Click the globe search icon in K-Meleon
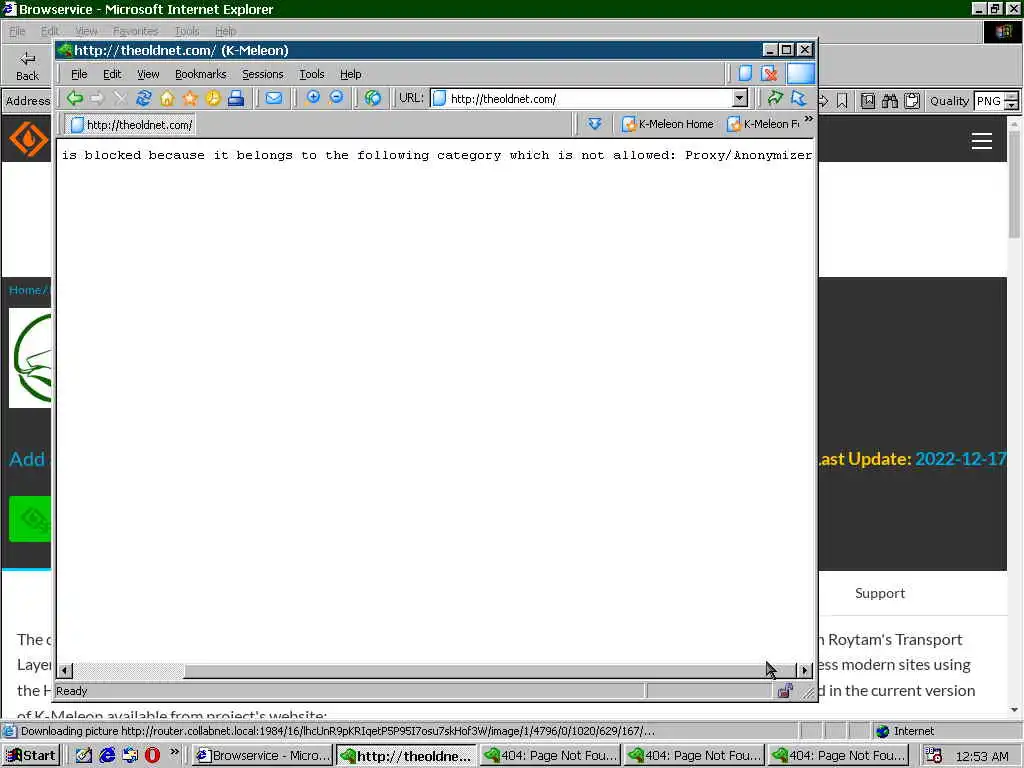The height and width of the screenshot is (768, 1024). coord(373,99)
